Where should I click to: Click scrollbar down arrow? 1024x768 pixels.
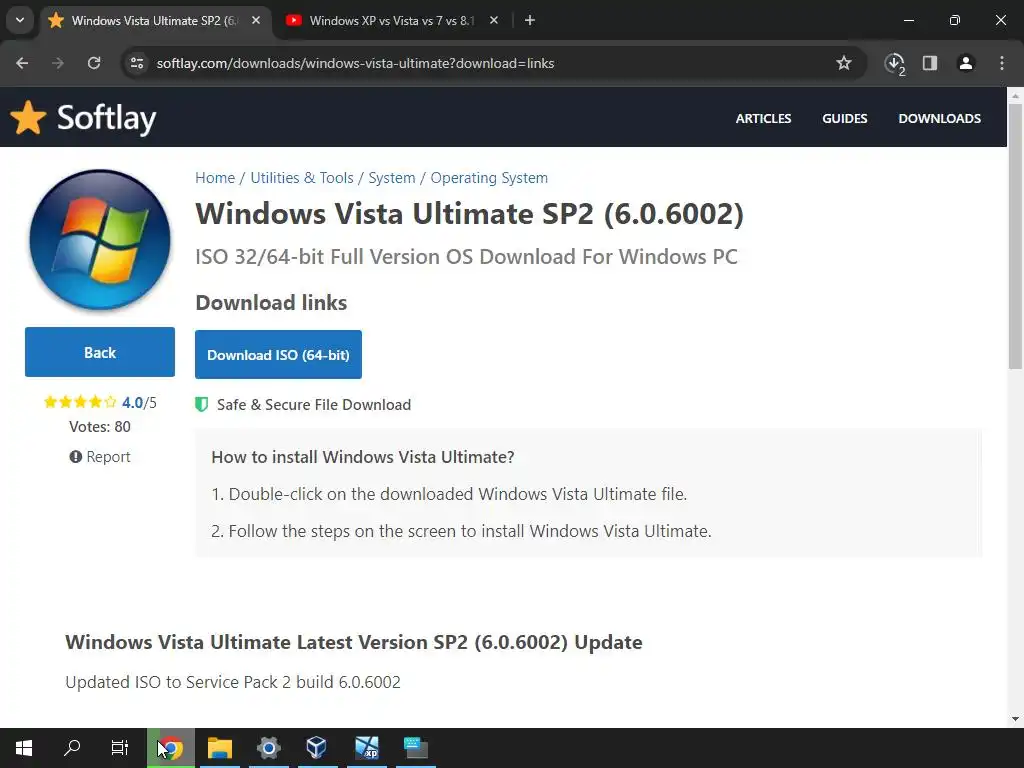pyautogui.click(x=1015, y=719)
